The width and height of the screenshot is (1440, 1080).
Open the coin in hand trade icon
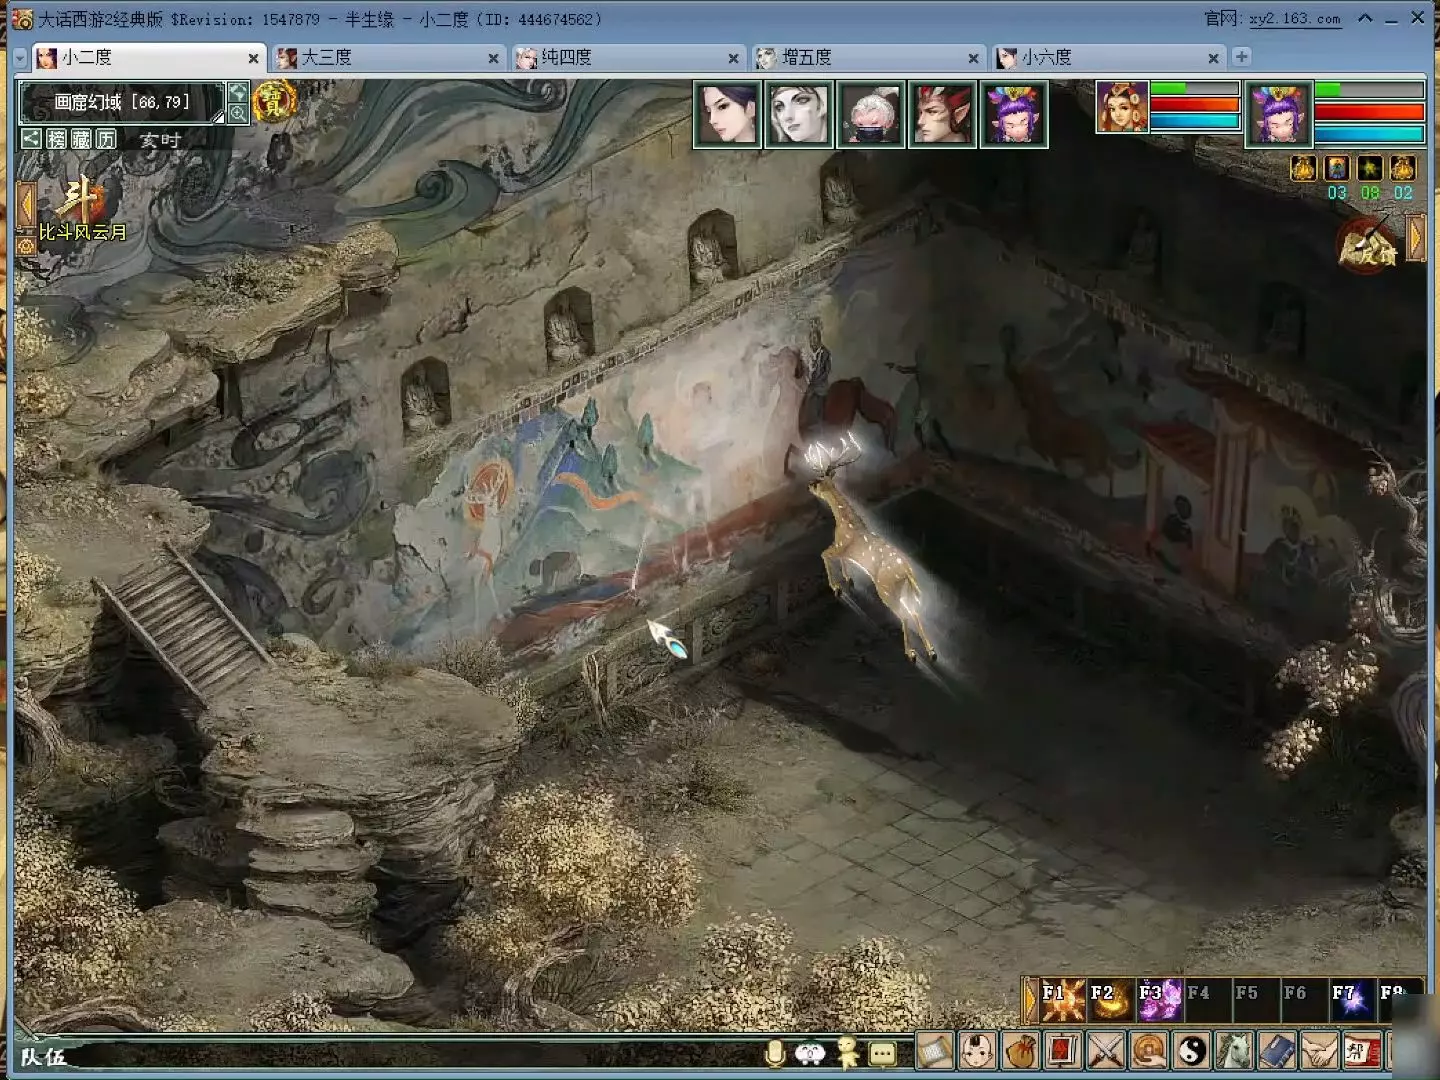(1149, 1051)
